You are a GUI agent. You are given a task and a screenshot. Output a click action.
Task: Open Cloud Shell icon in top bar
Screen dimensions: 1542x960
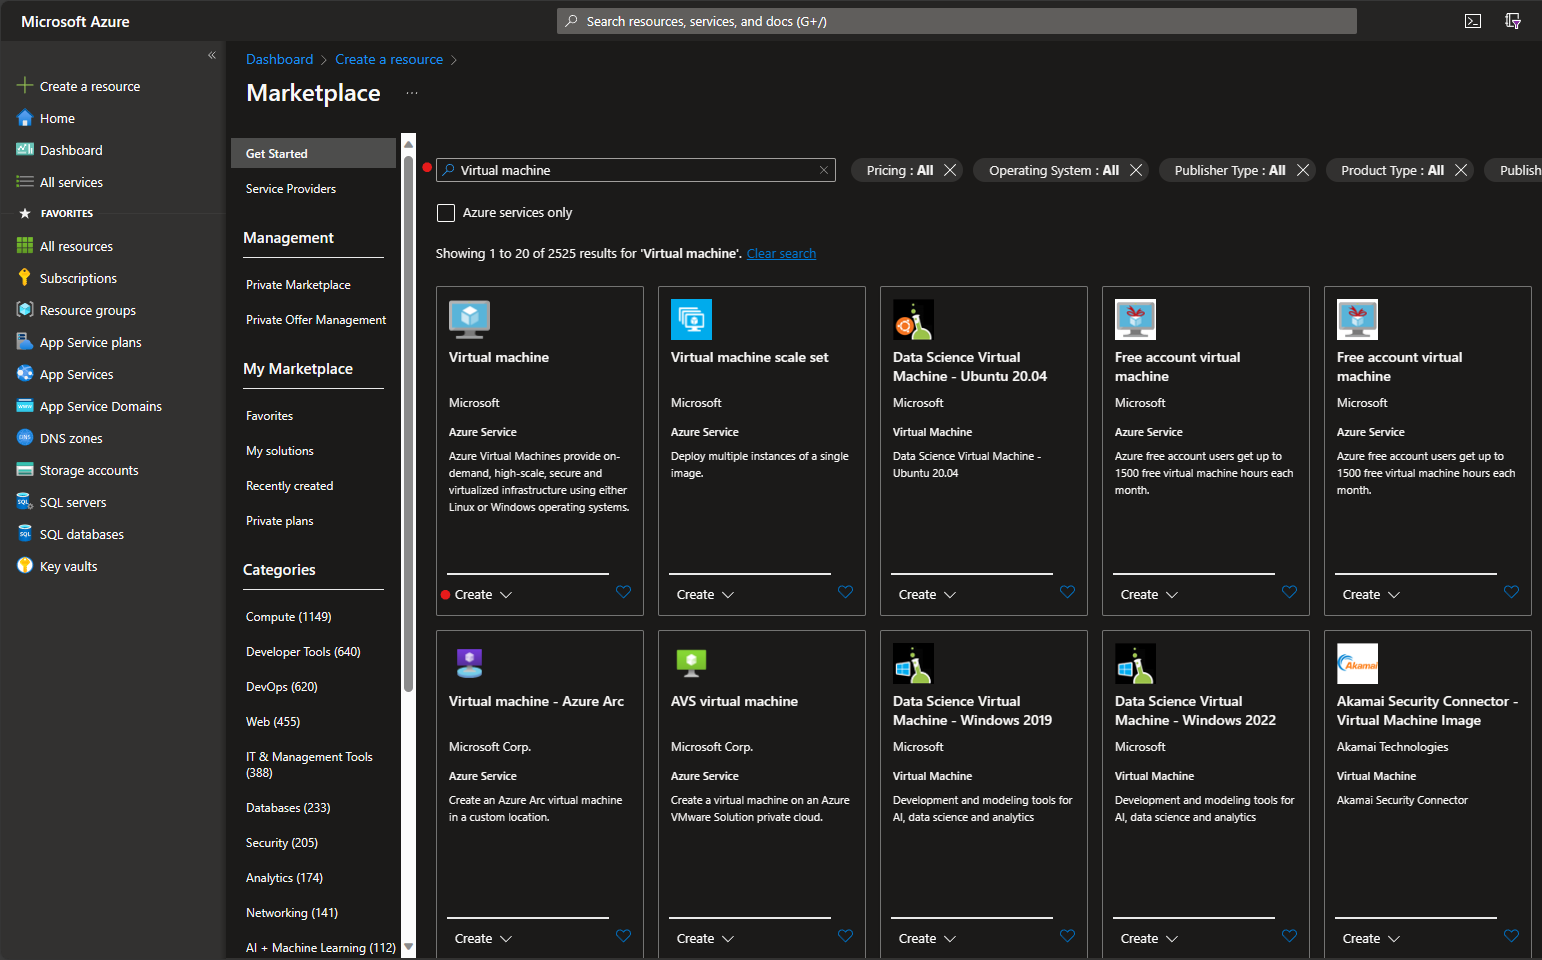[1473, 21]
